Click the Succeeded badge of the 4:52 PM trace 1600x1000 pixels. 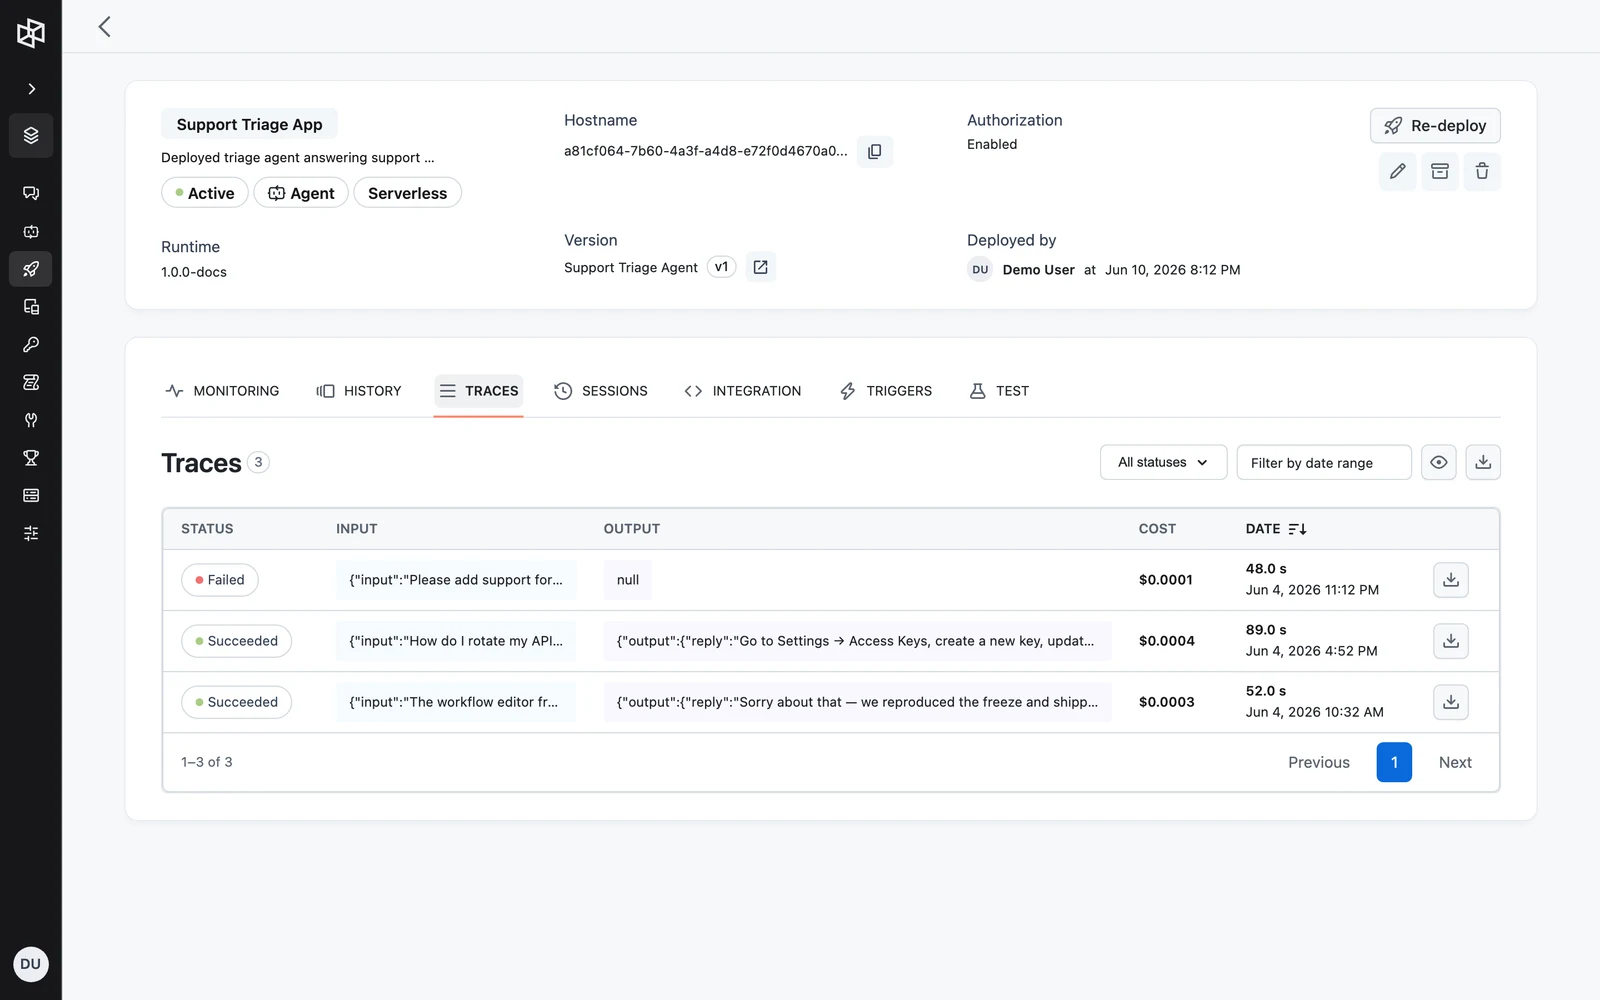[x=236, y=641]
